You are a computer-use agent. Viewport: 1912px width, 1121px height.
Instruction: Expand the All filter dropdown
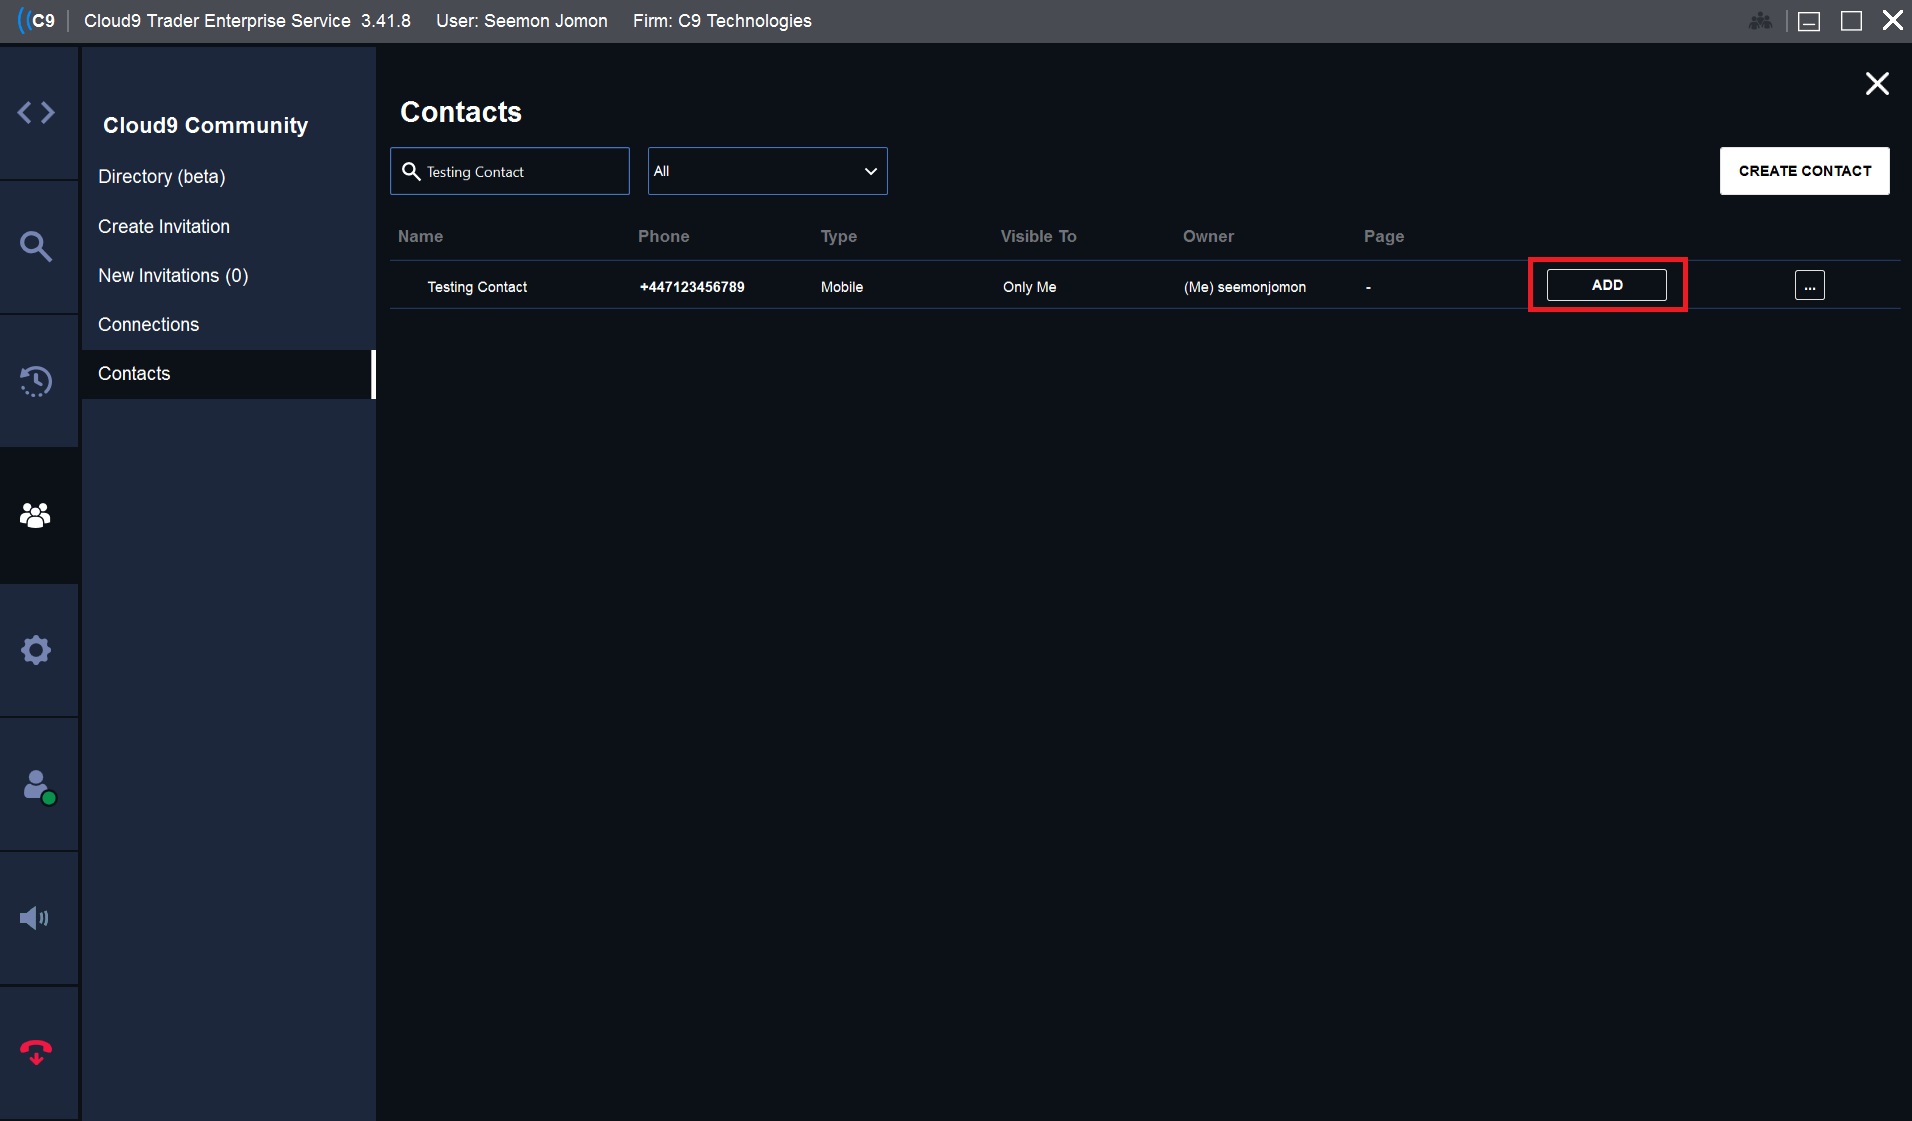(x=767, y=171)
